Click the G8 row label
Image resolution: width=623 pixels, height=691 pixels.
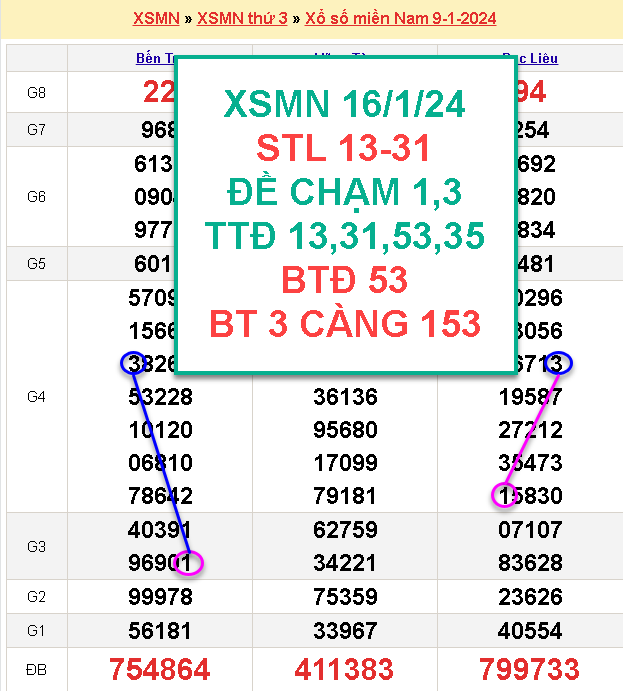pos(36,93)
